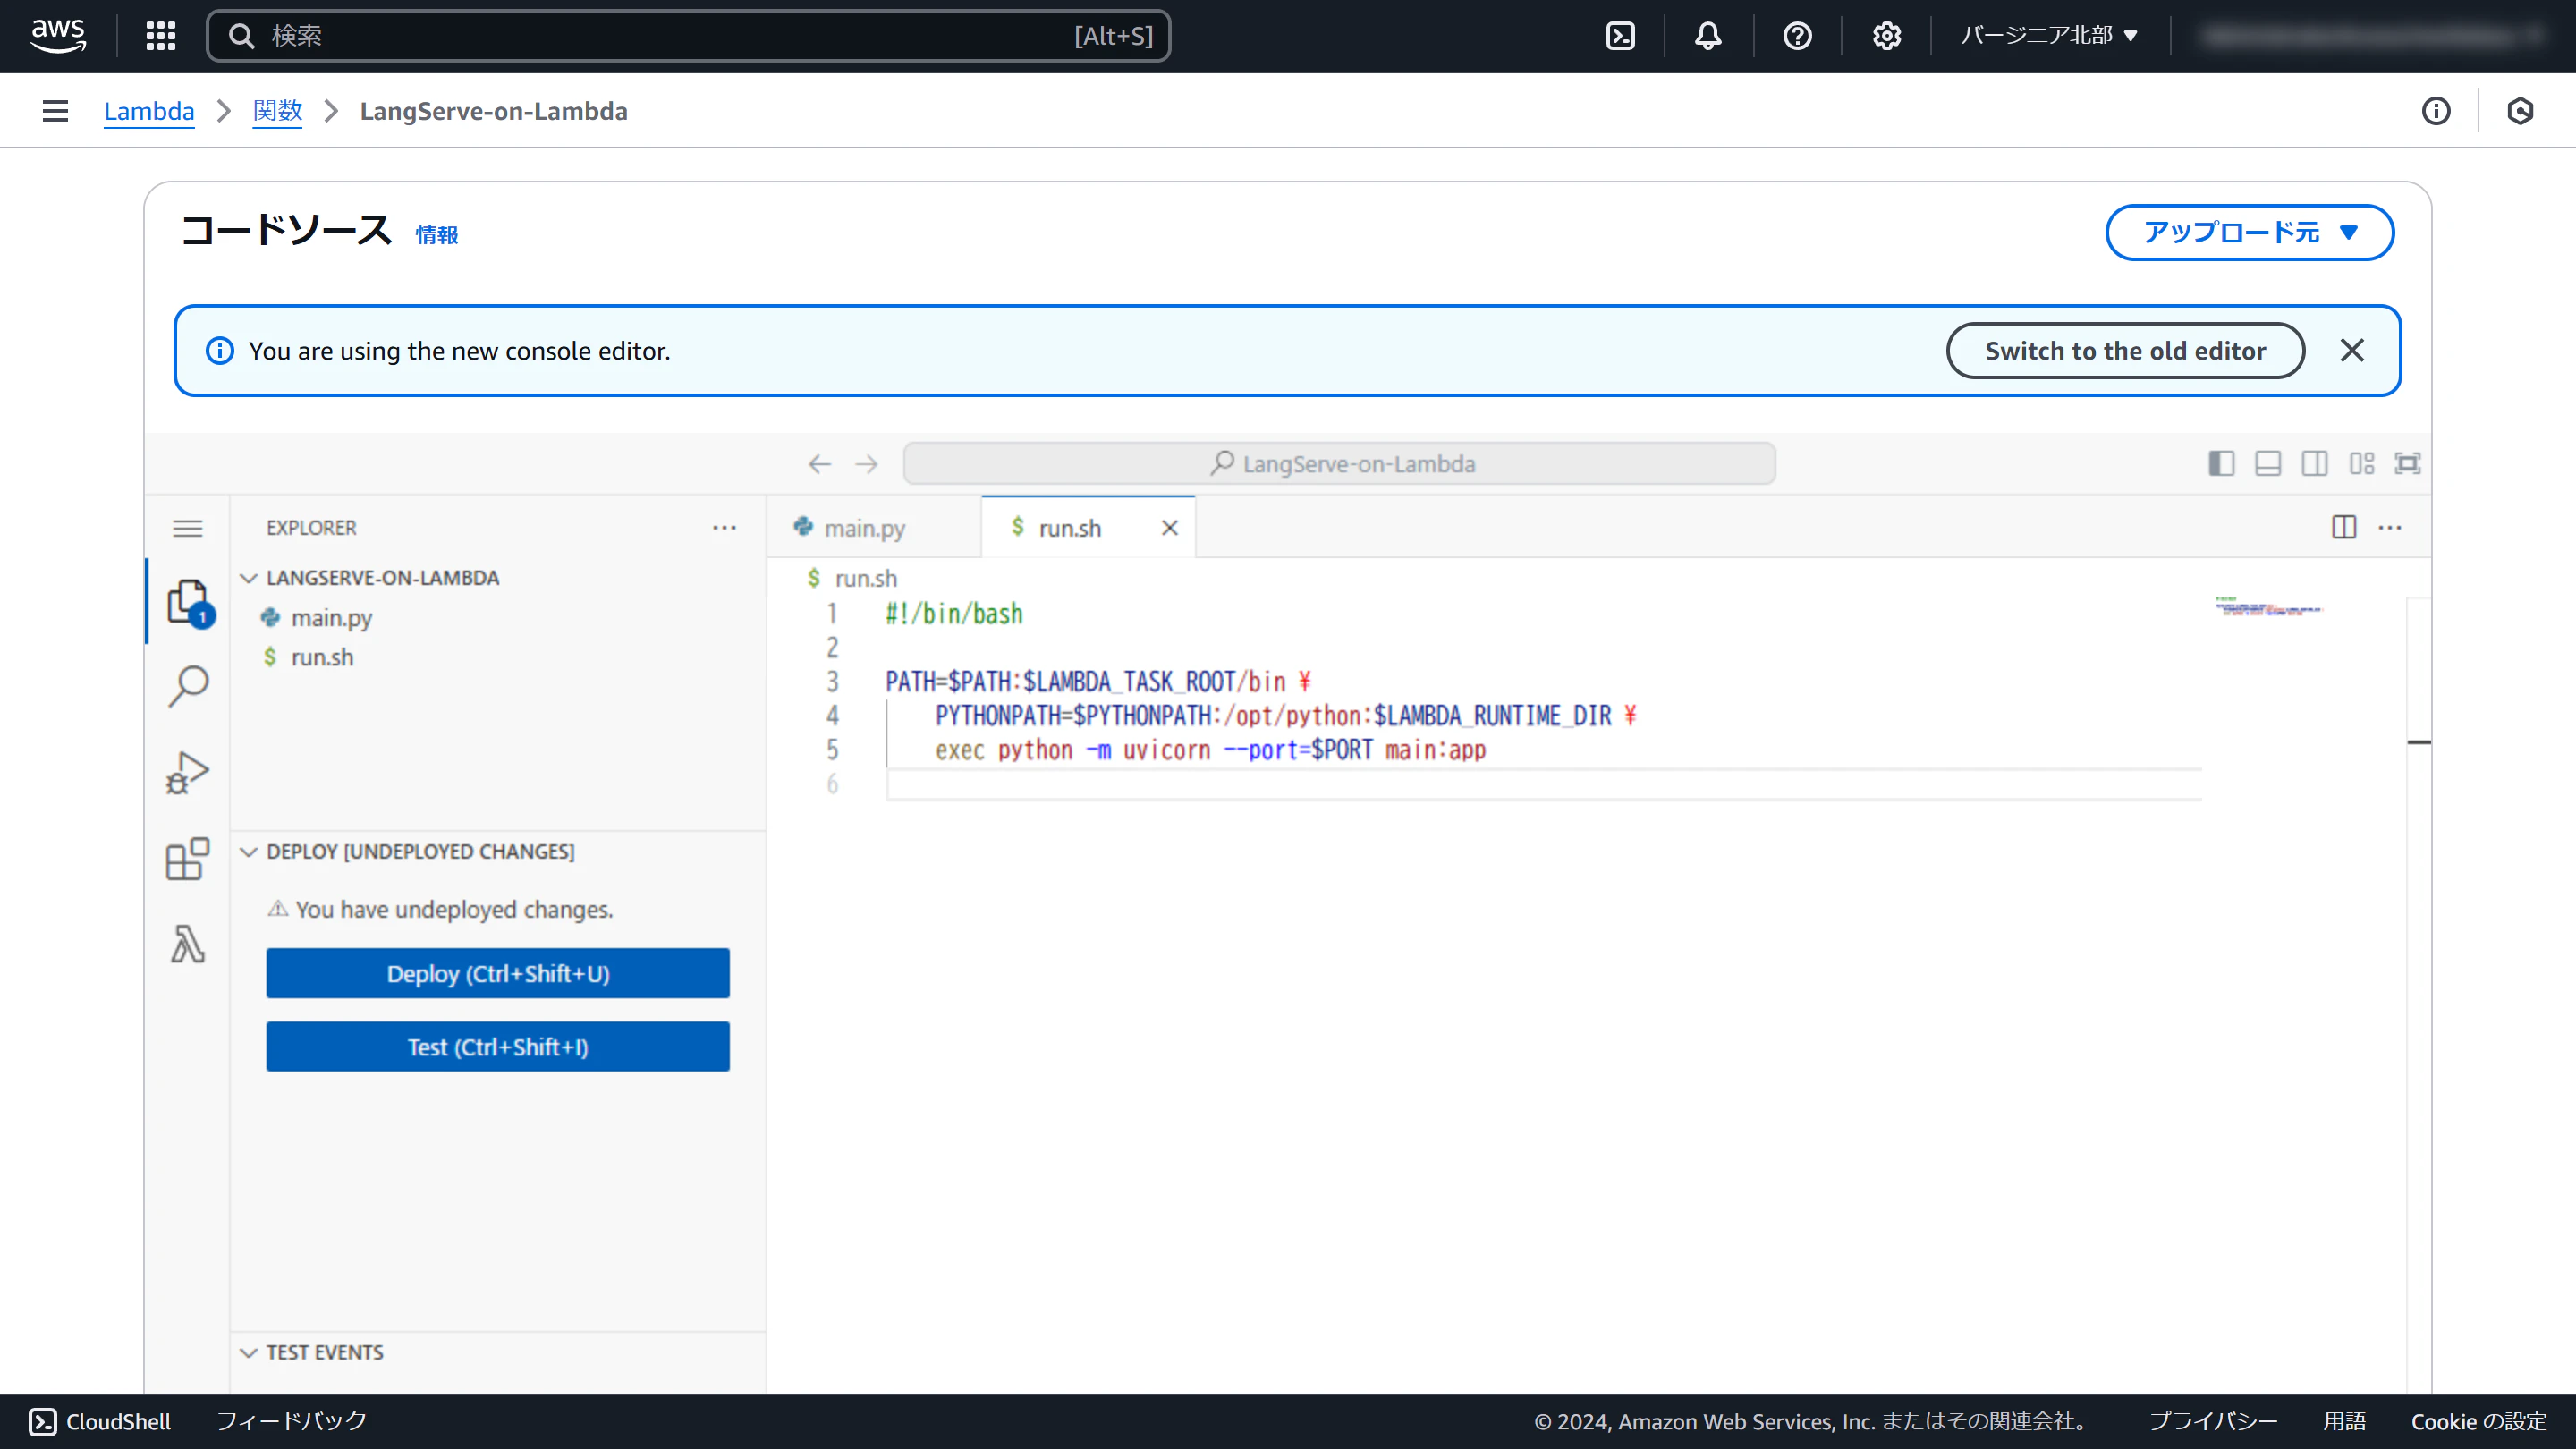Click the code minimap preview
This screenshot has height=1449, width=2576.
(2269, 607)
